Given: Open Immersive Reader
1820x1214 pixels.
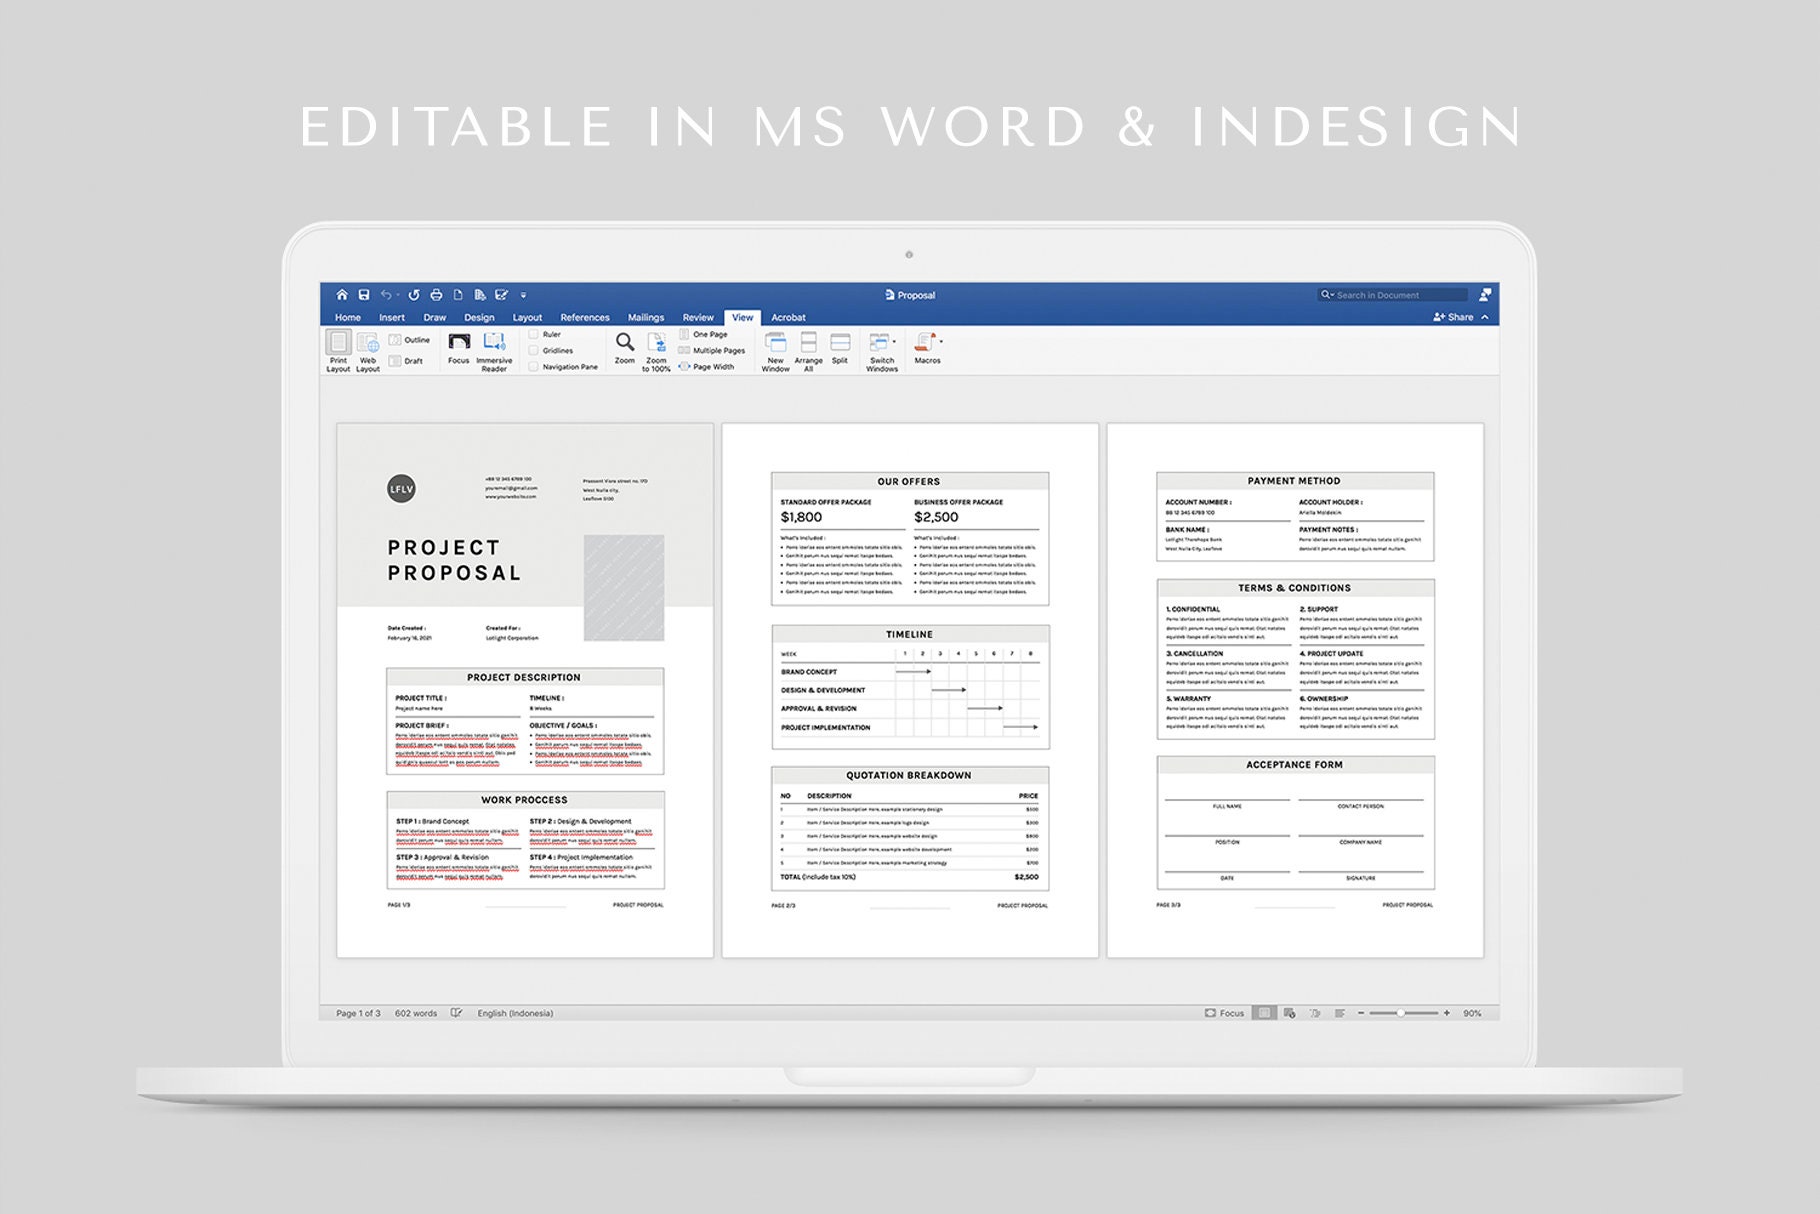Looking at the screenshot, I should 494,347.
